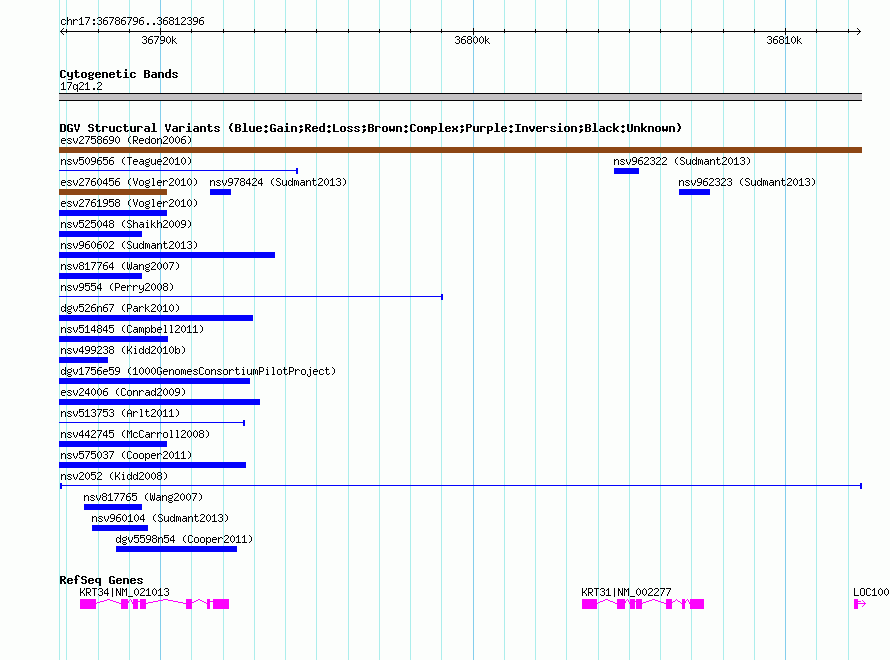Image resolution: width=890 pixels, height=660 pixels.
Task: Click the RefSeq Genes track title
Action: 101,580
